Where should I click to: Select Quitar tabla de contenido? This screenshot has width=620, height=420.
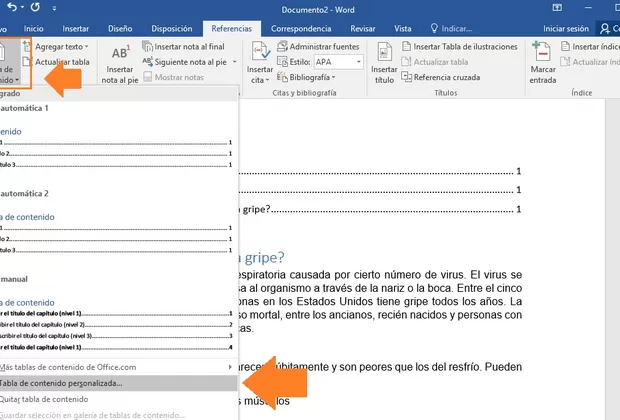117,399
